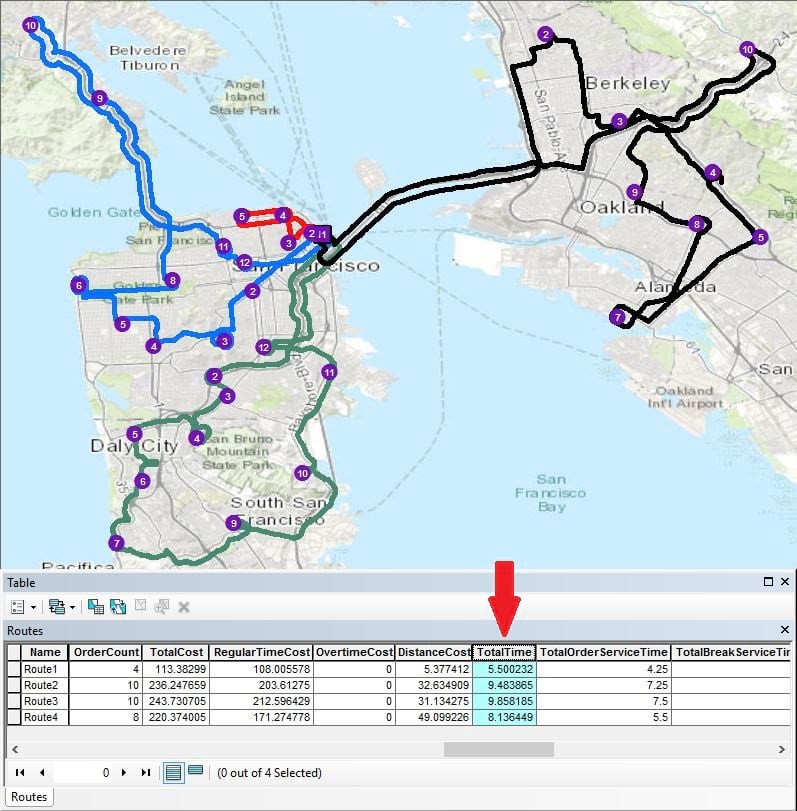Click DistanceCost value 49.099226
The image size is (797, 811).
(x=434, y=717)
